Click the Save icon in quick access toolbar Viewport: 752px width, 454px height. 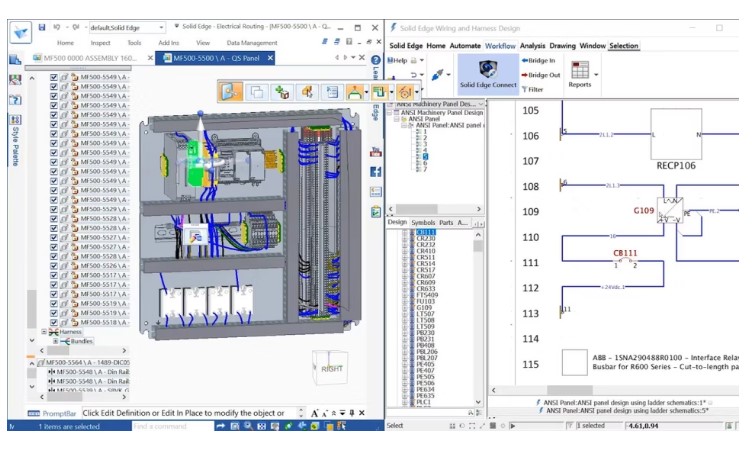pos(42,27)
